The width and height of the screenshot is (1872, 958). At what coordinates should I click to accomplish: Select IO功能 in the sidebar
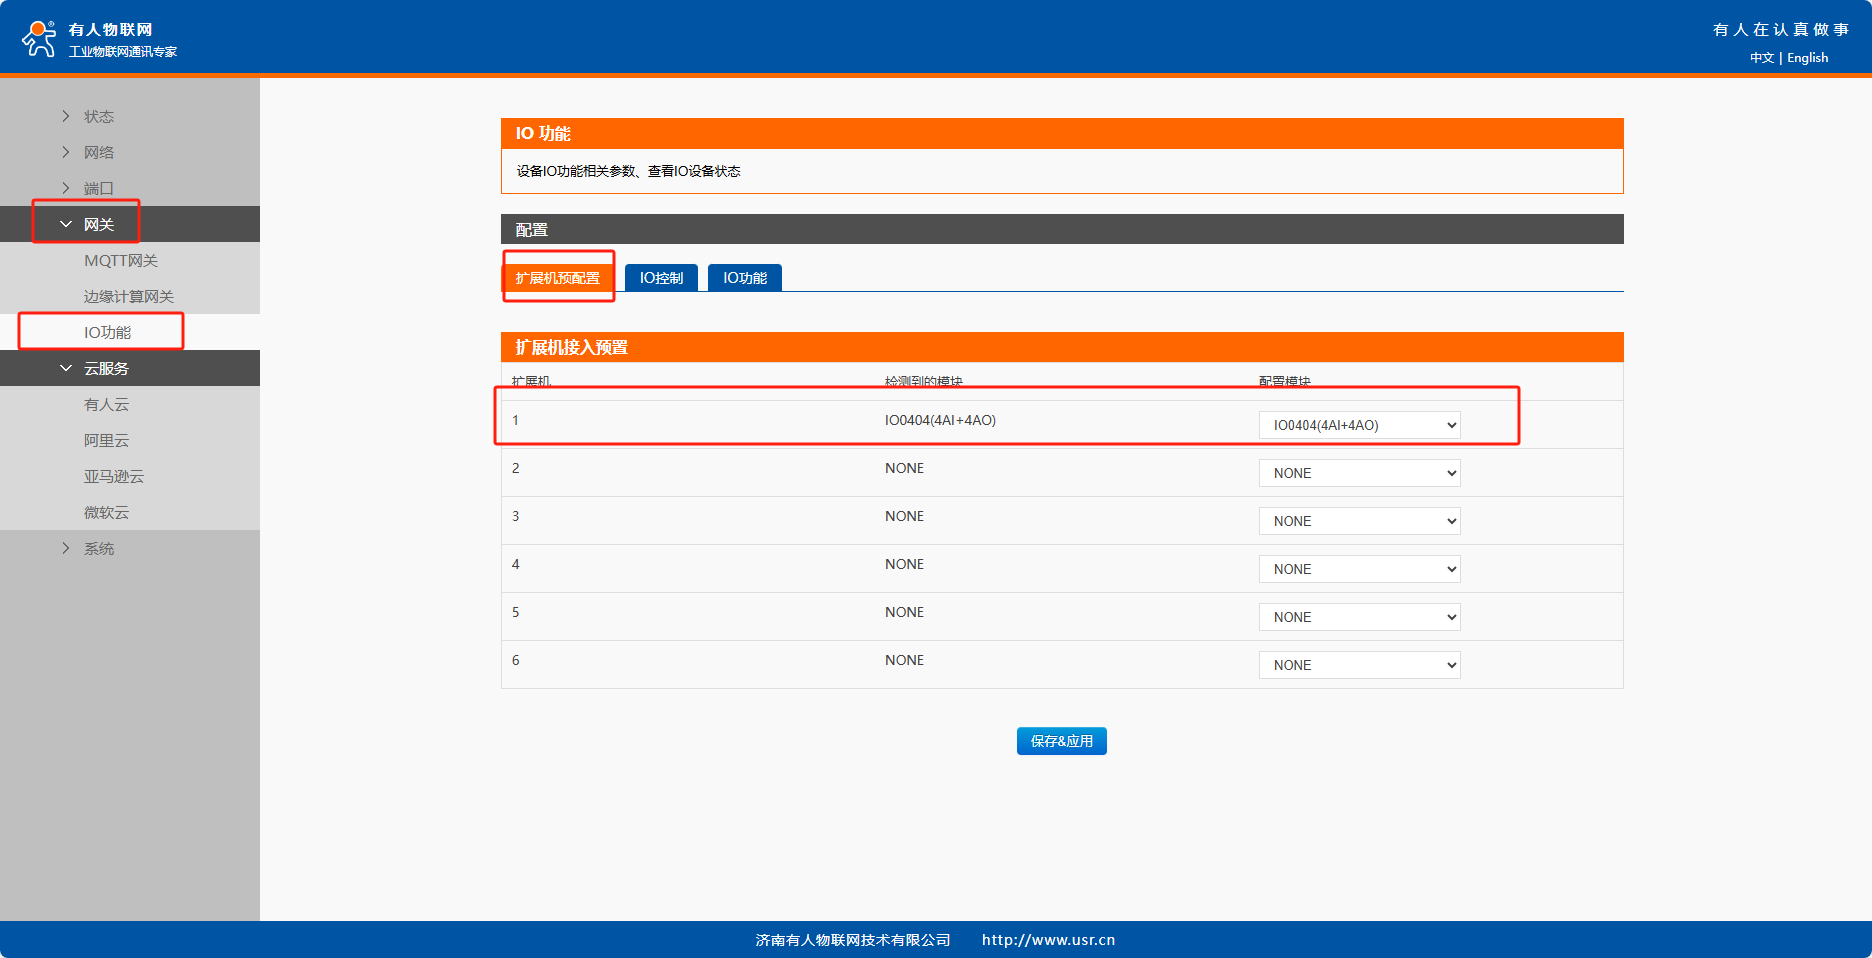(x=107, y=332)
